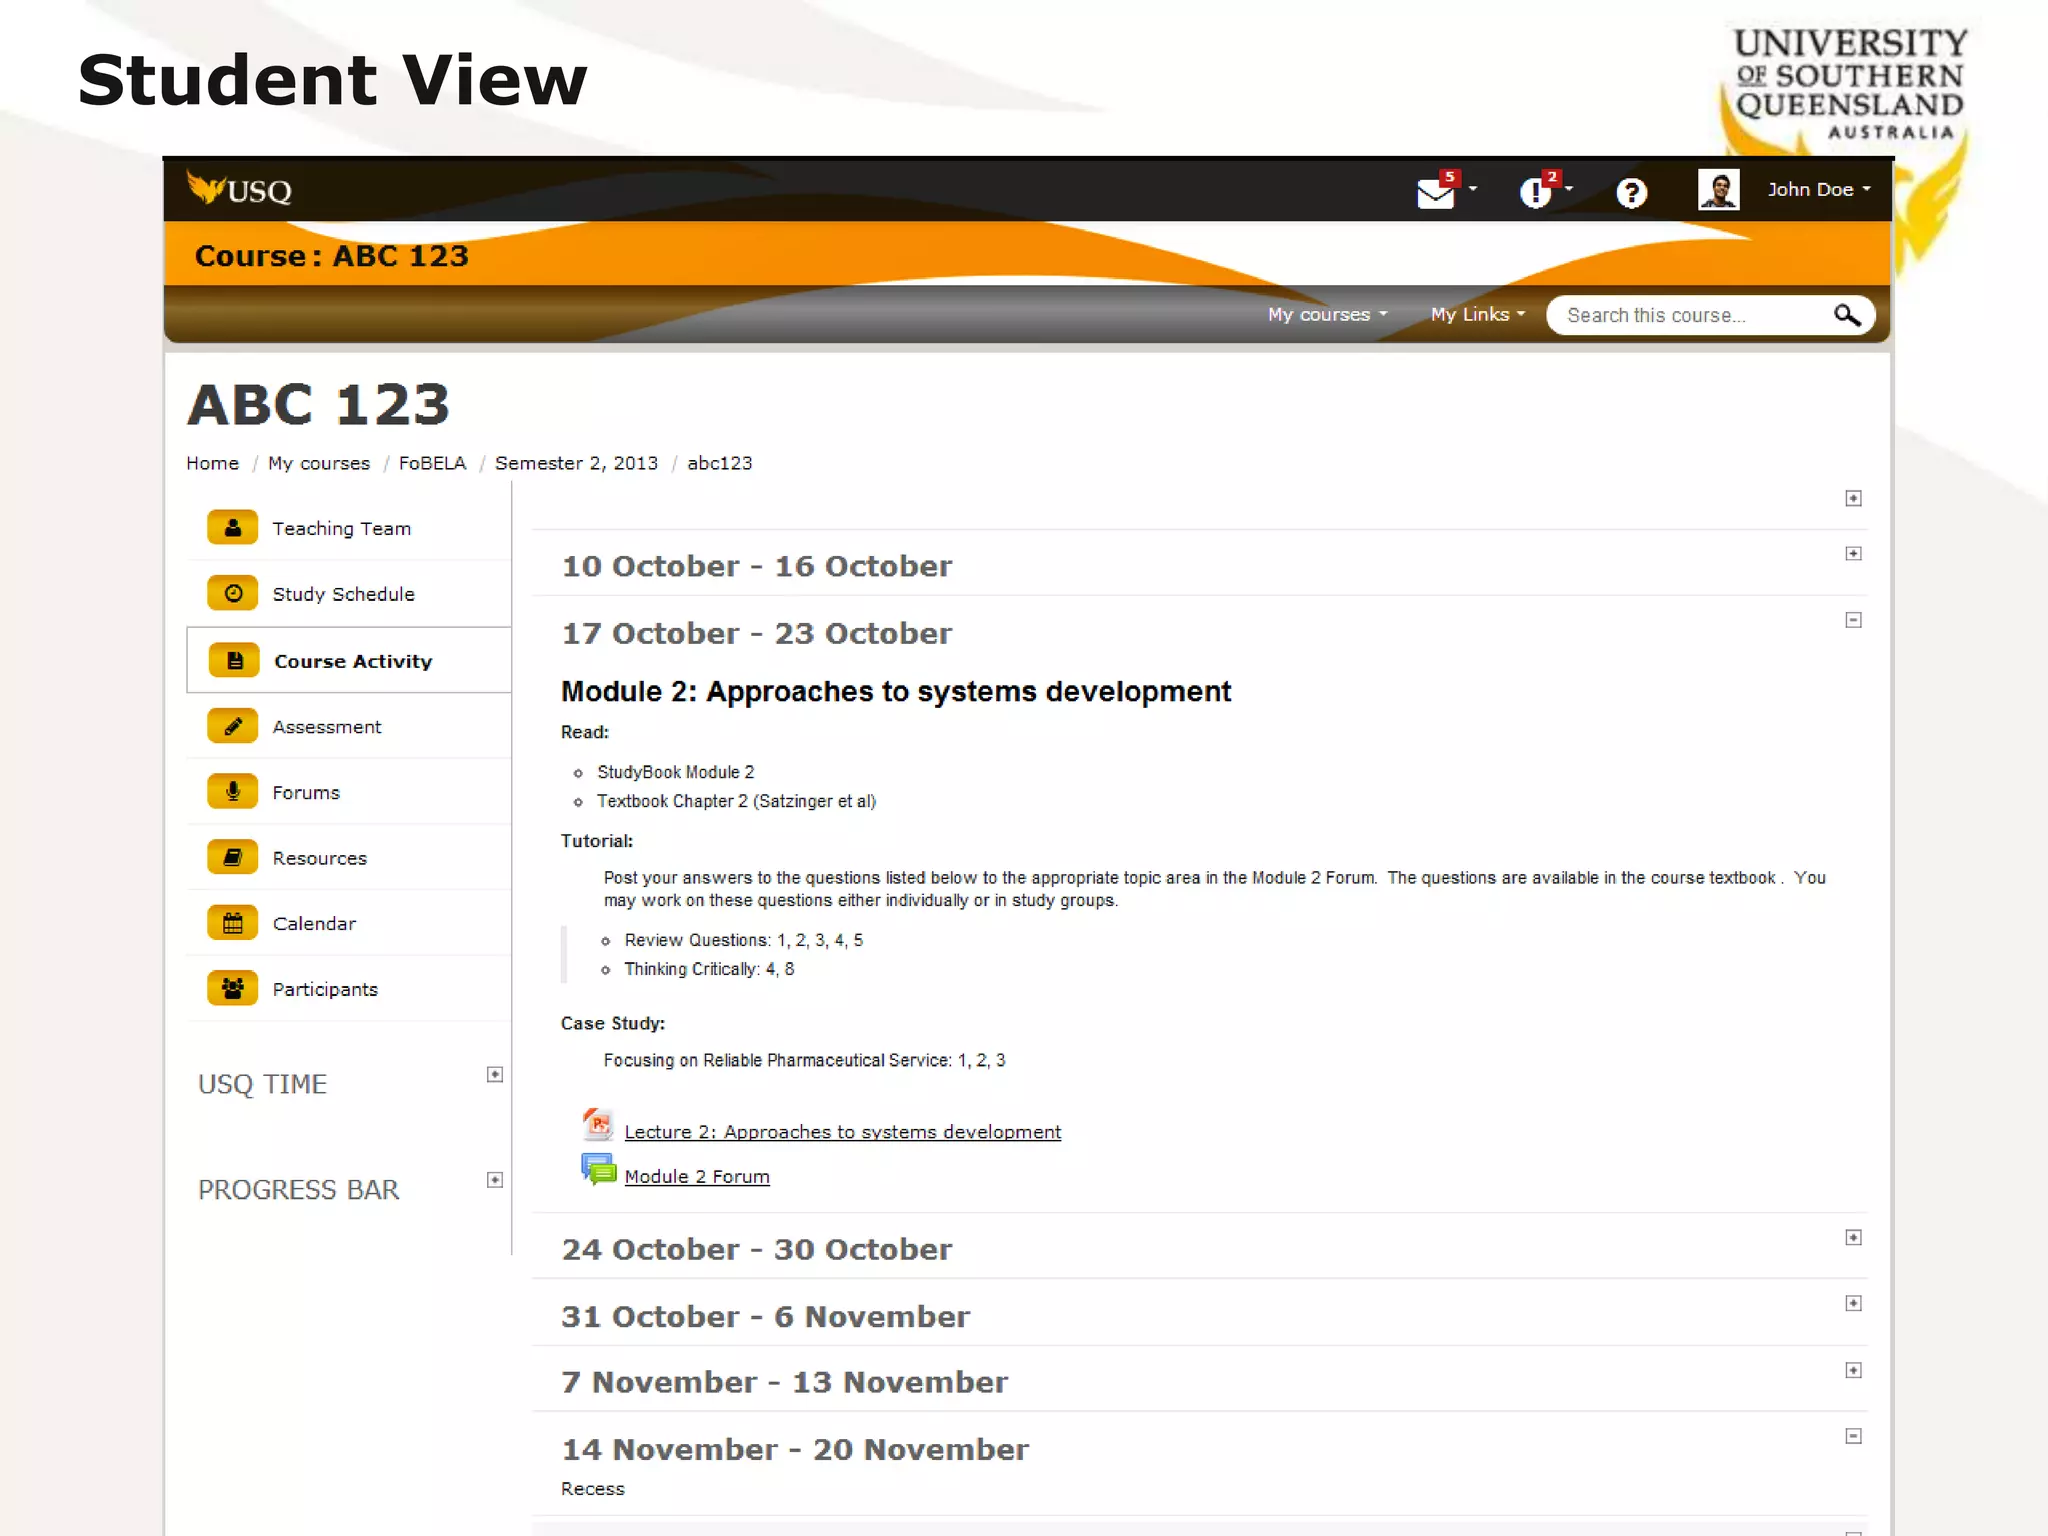Collapse 17 October - 23 October section

point(1853,620)
